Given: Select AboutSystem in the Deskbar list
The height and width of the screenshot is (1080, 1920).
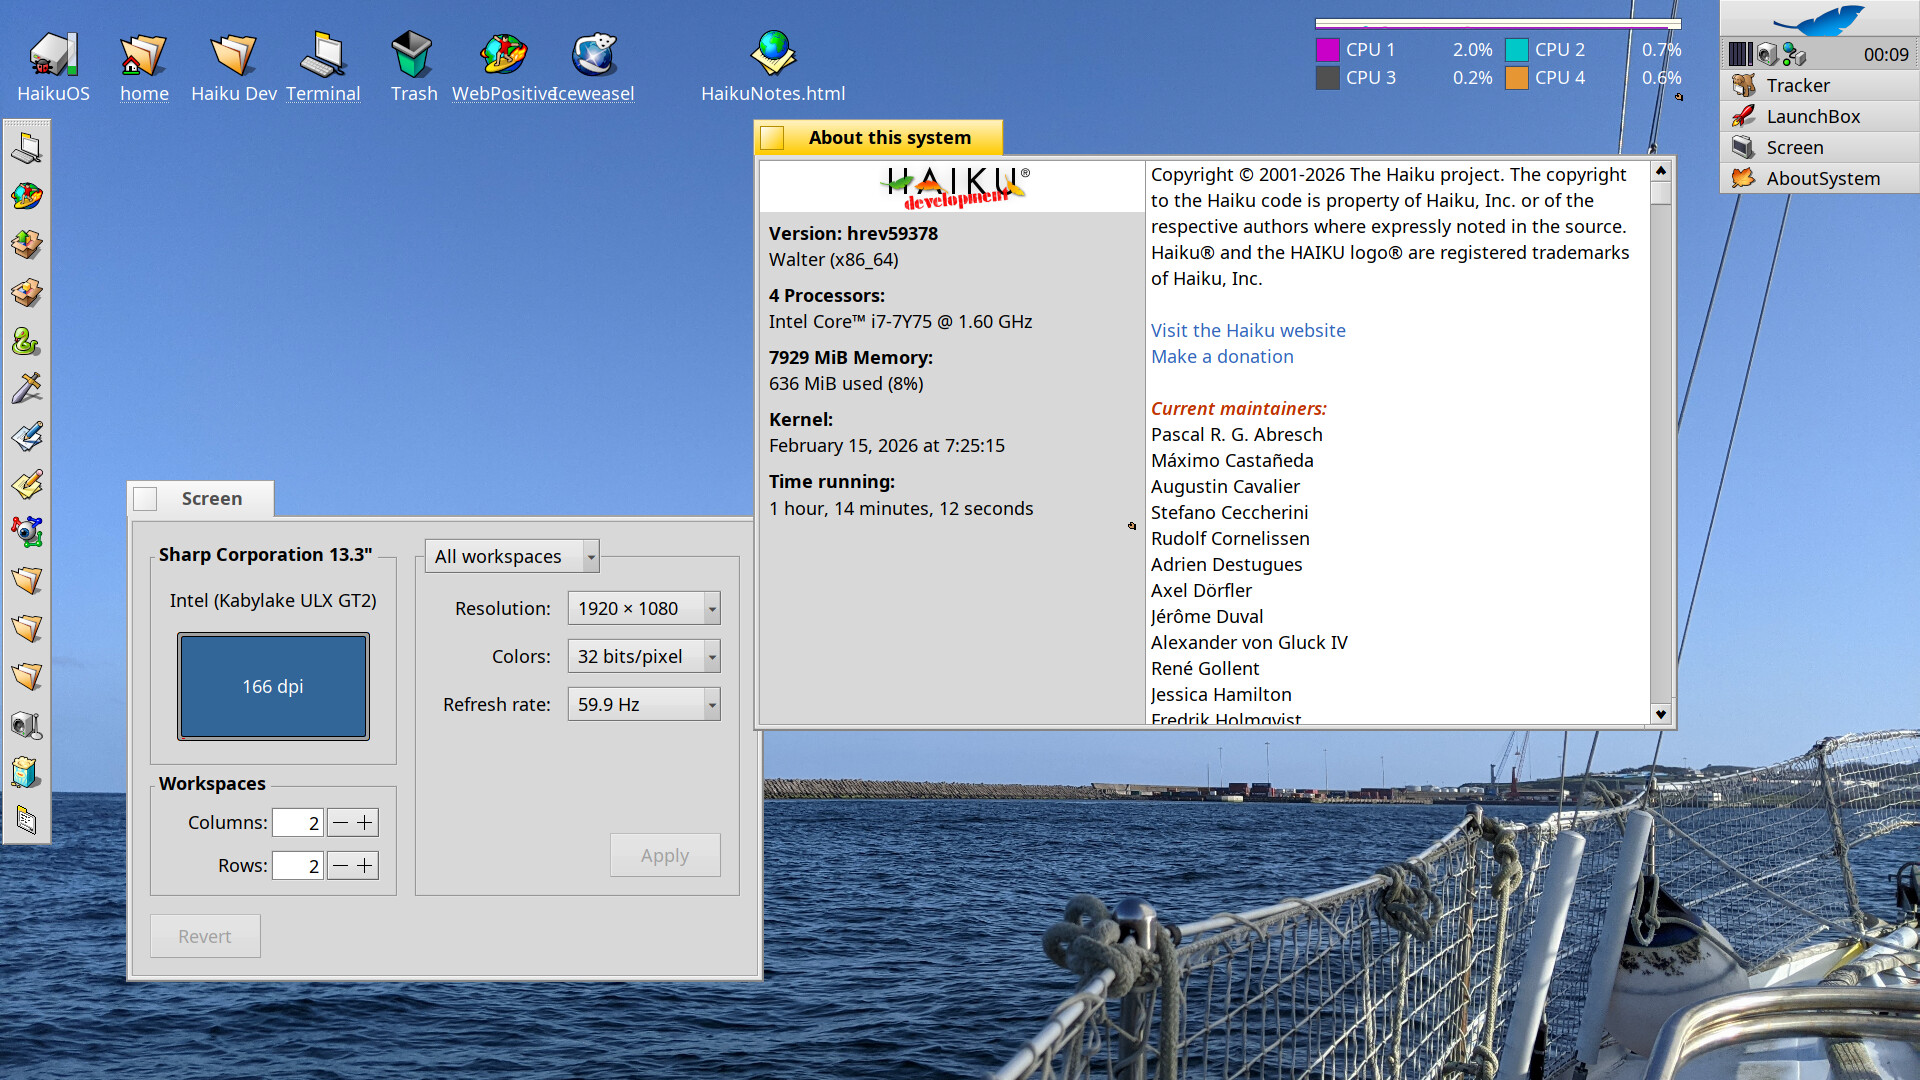Looking at the screenshot, I should [x=1822, y=179].
